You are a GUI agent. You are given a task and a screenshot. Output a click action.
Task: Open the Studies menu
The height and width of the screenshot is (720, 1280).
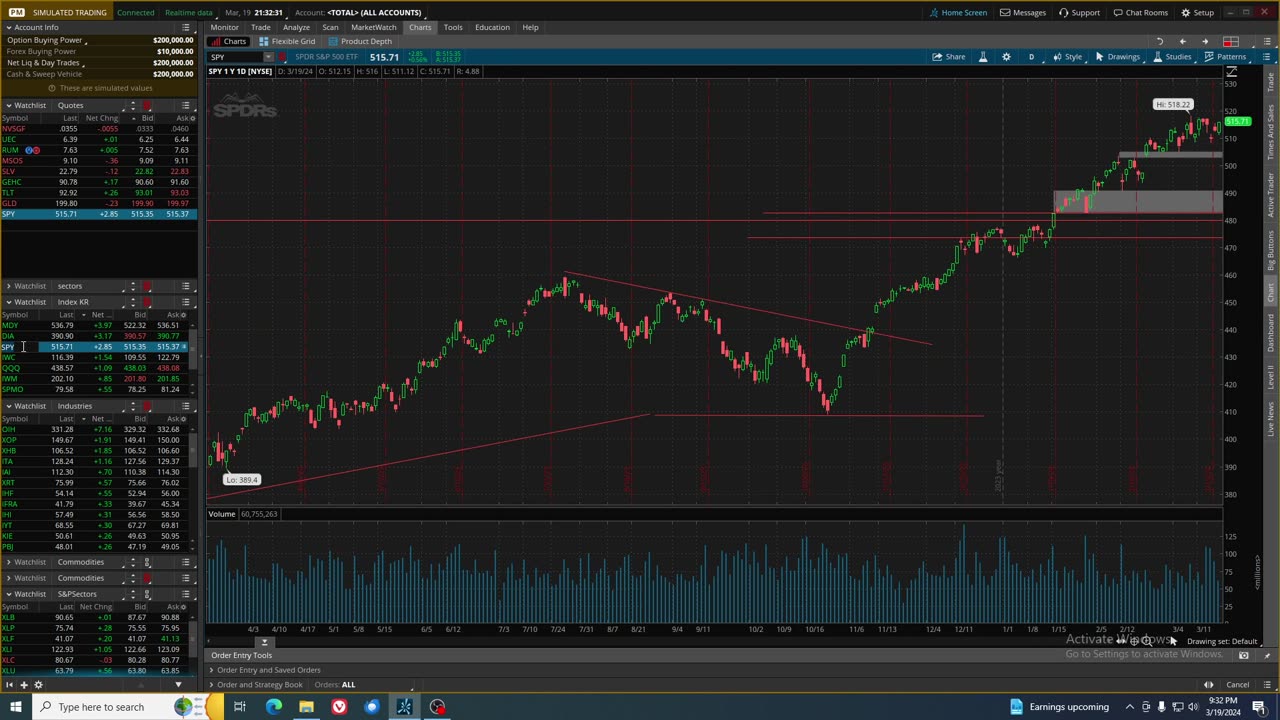1172,57
